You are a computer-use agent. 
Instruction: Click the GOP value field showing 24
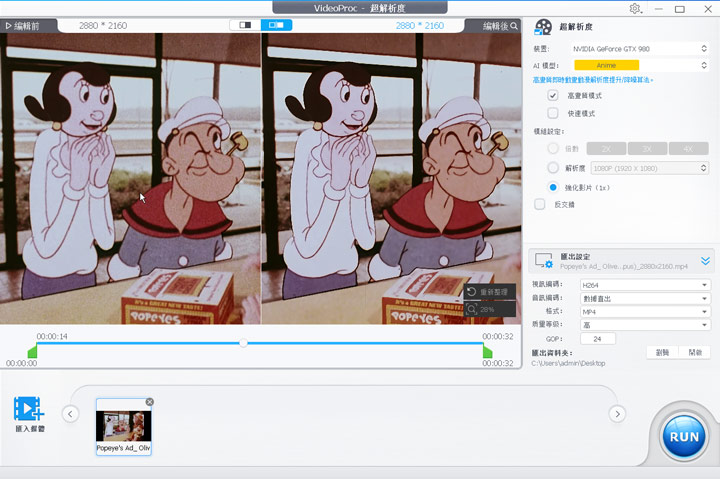click(598, 339)
